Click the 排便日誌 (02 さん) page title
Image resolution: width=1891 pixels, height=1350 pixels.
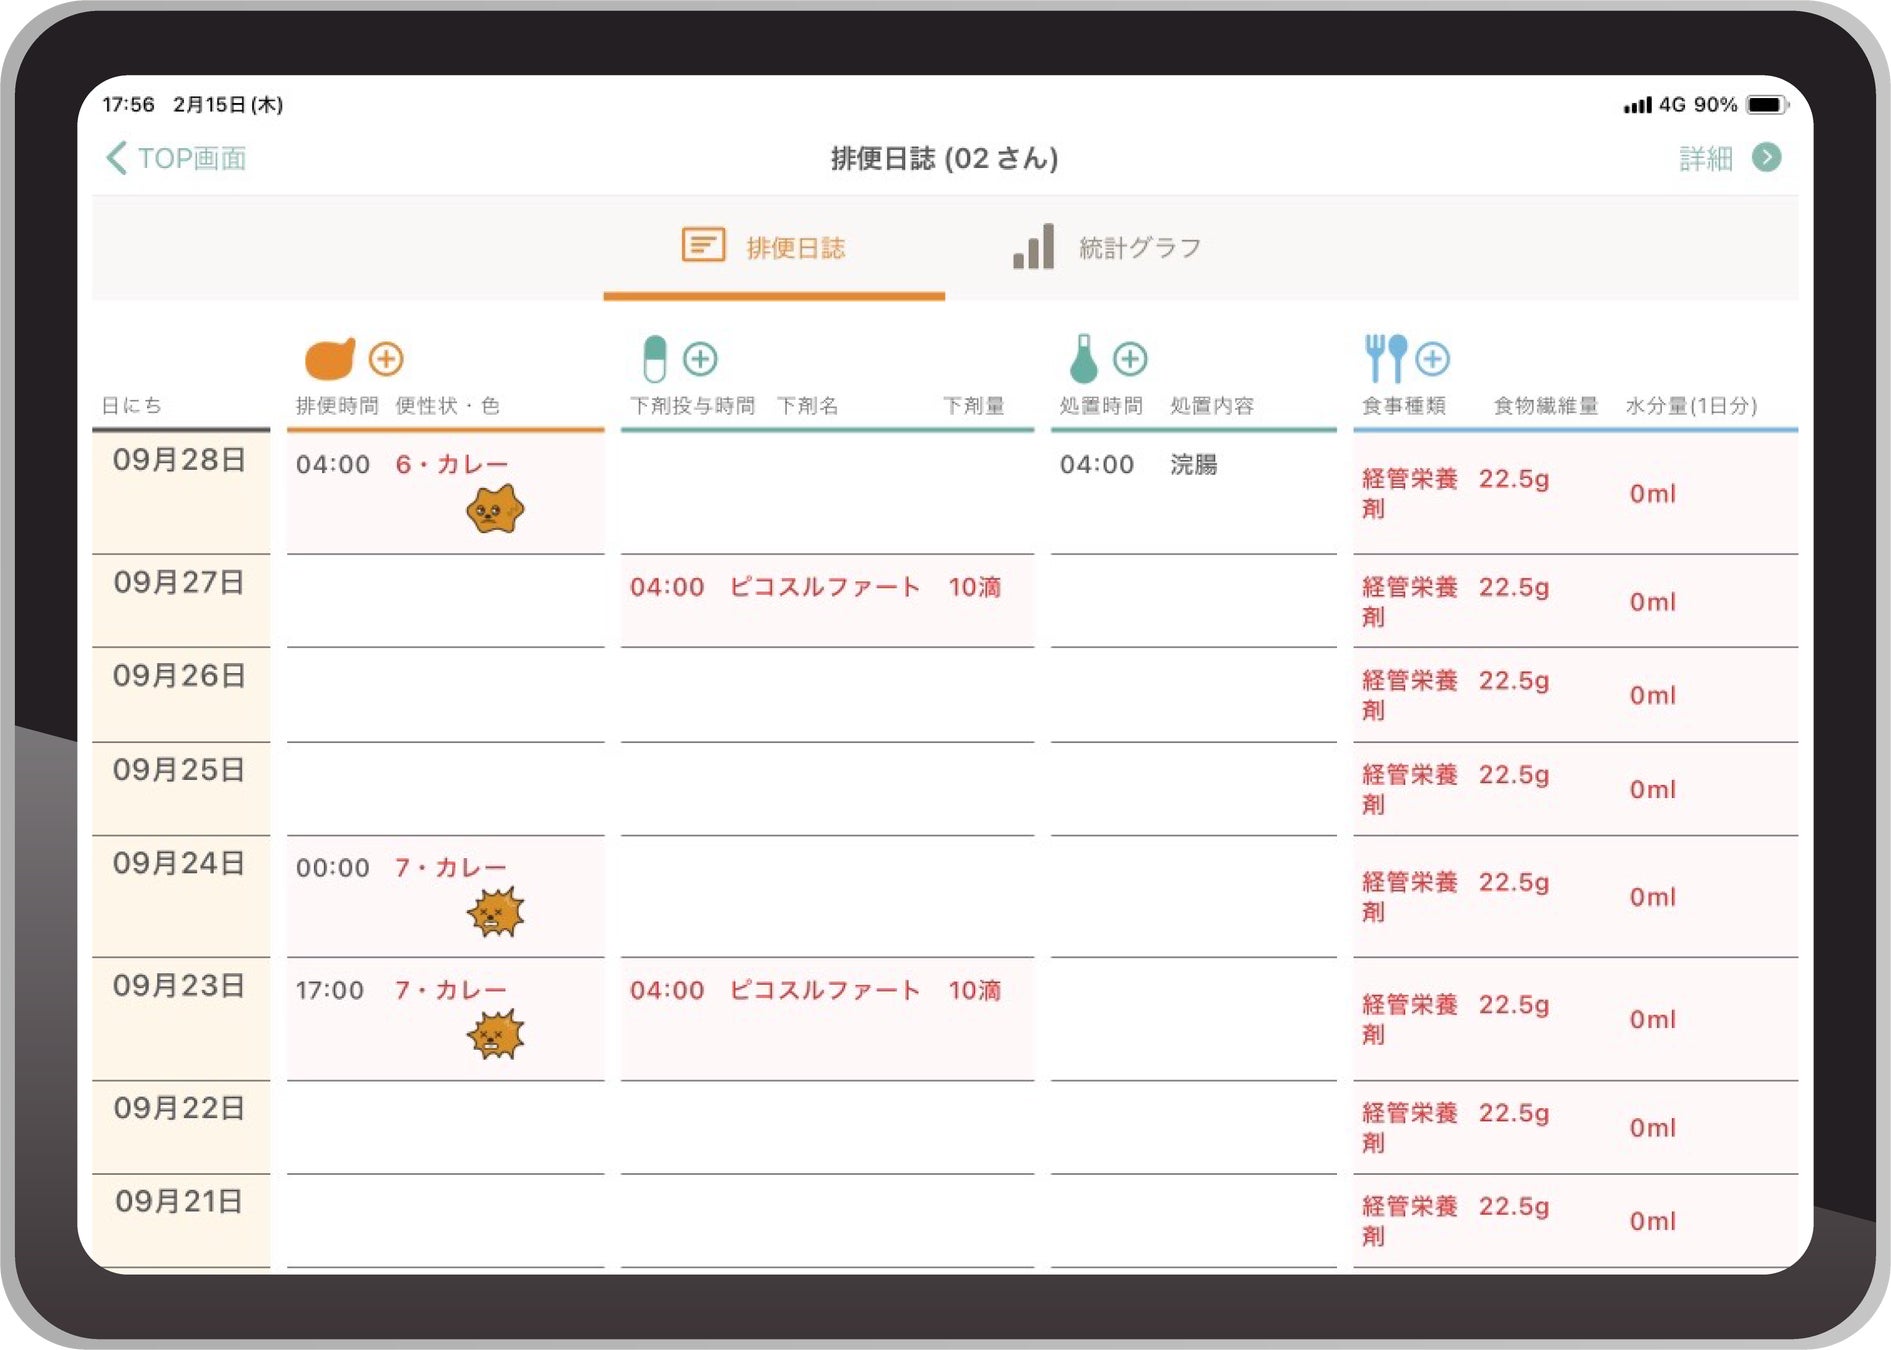point(945,158)
